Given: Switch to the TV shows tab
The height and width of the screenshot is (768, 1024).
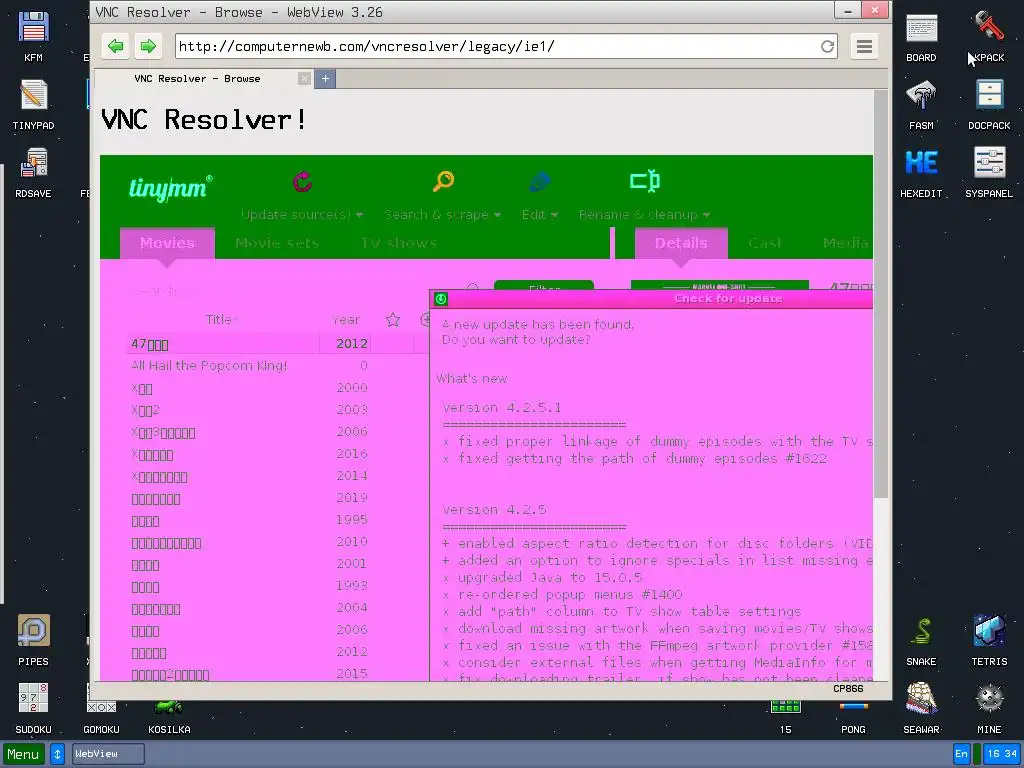Looking at the screenshot, I should click(x=399, y=243).
